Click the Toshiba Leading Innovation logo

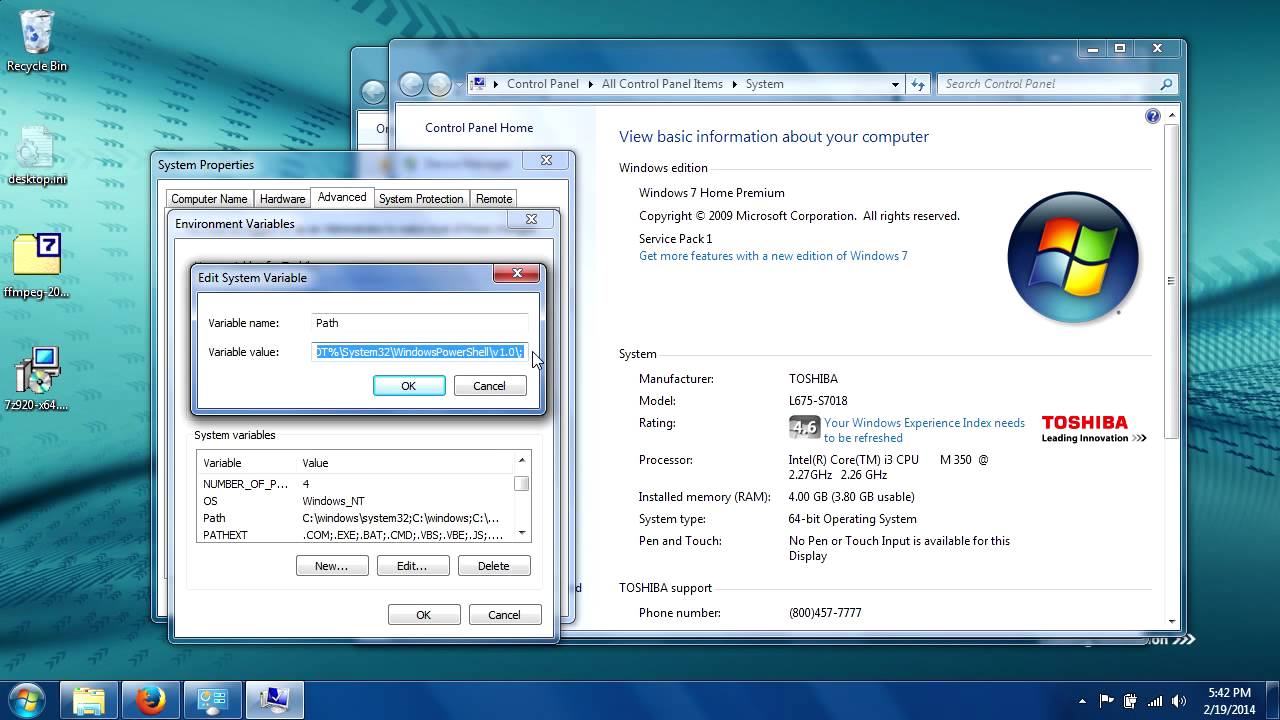coord(1093,429)
